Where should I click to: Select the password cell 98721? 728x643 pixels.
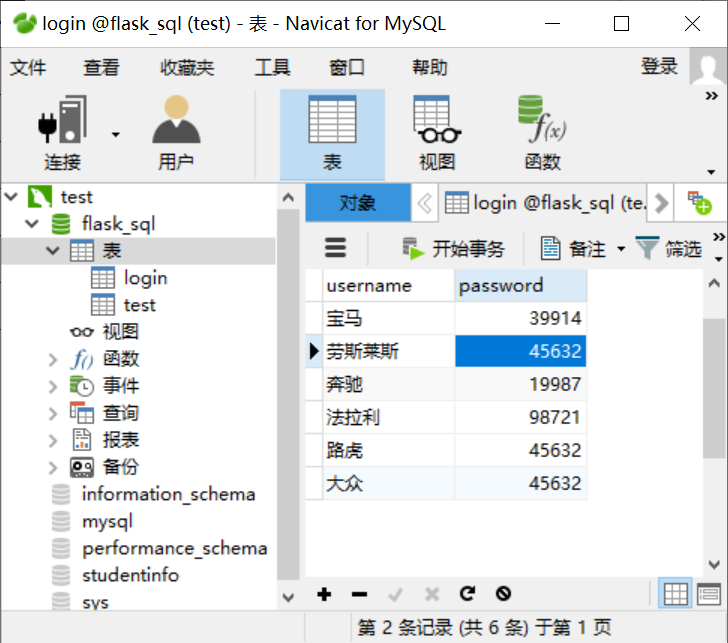point(520,417)
